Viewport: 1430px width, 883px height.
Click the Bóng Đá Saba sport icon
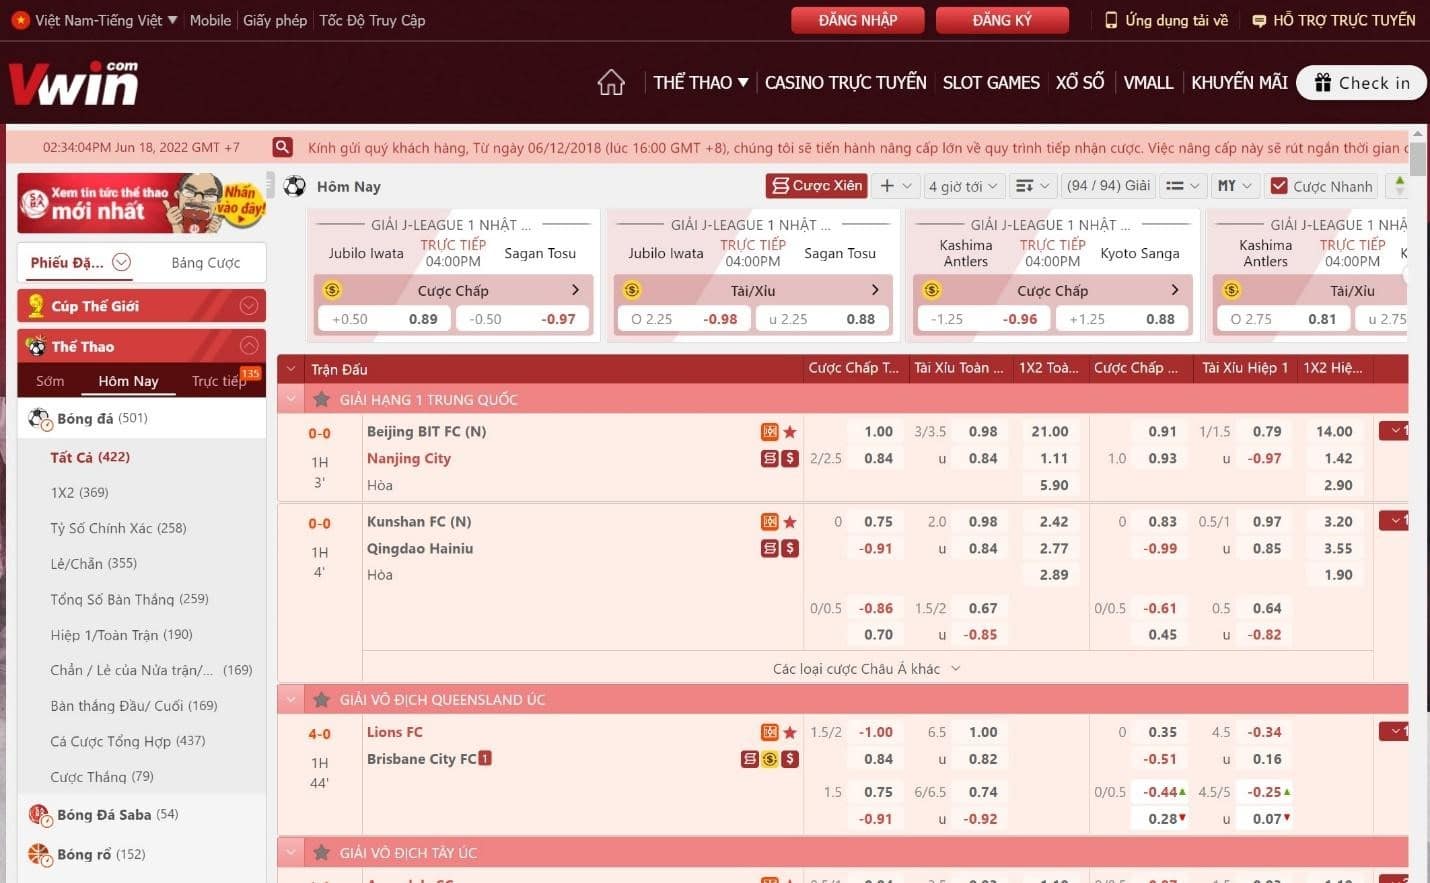[x=40, y=815]
